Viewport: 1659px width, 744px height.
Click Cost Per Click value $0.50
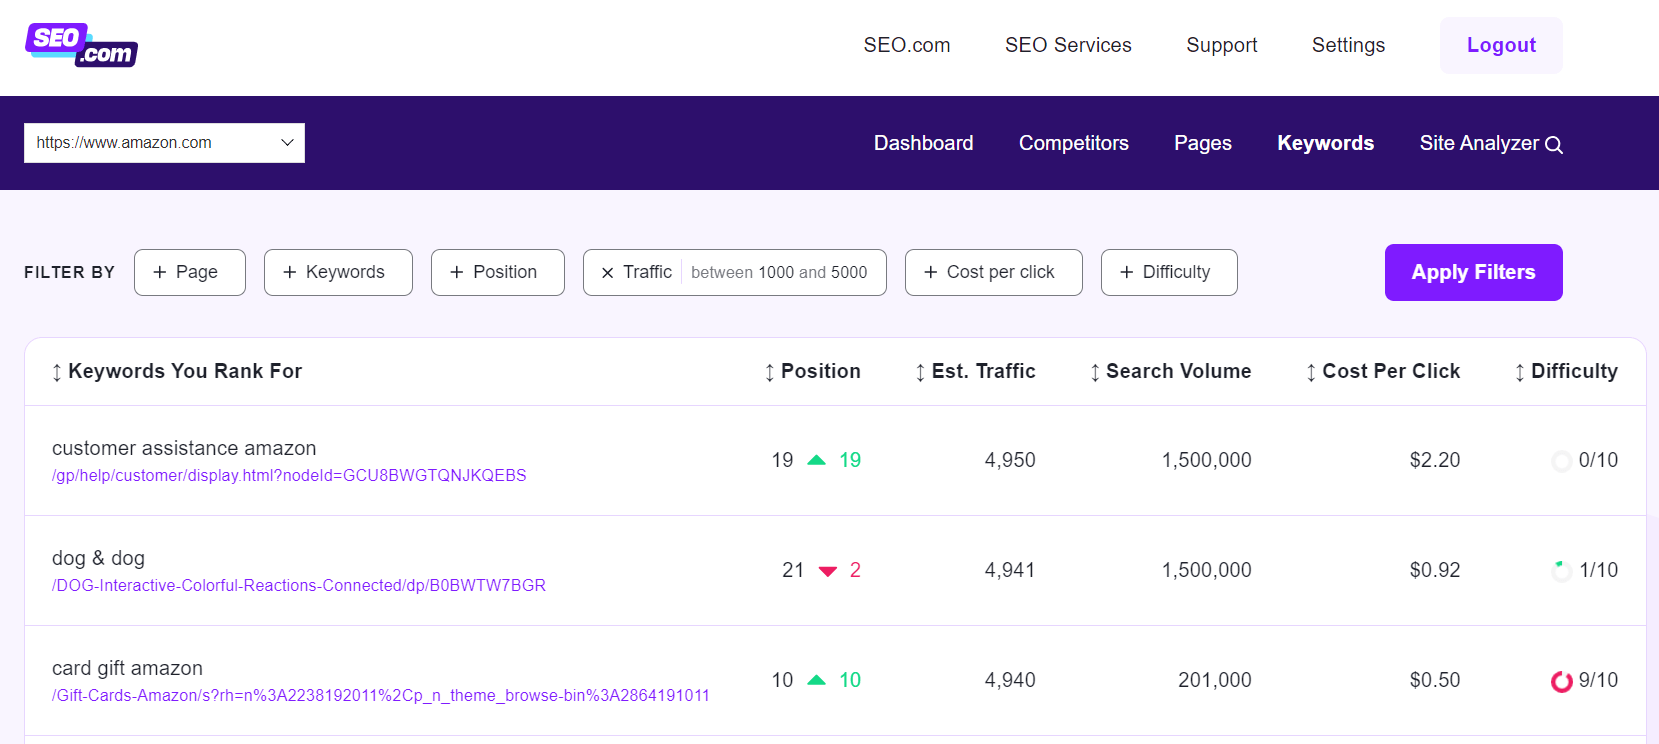[x=1435, y=680]
